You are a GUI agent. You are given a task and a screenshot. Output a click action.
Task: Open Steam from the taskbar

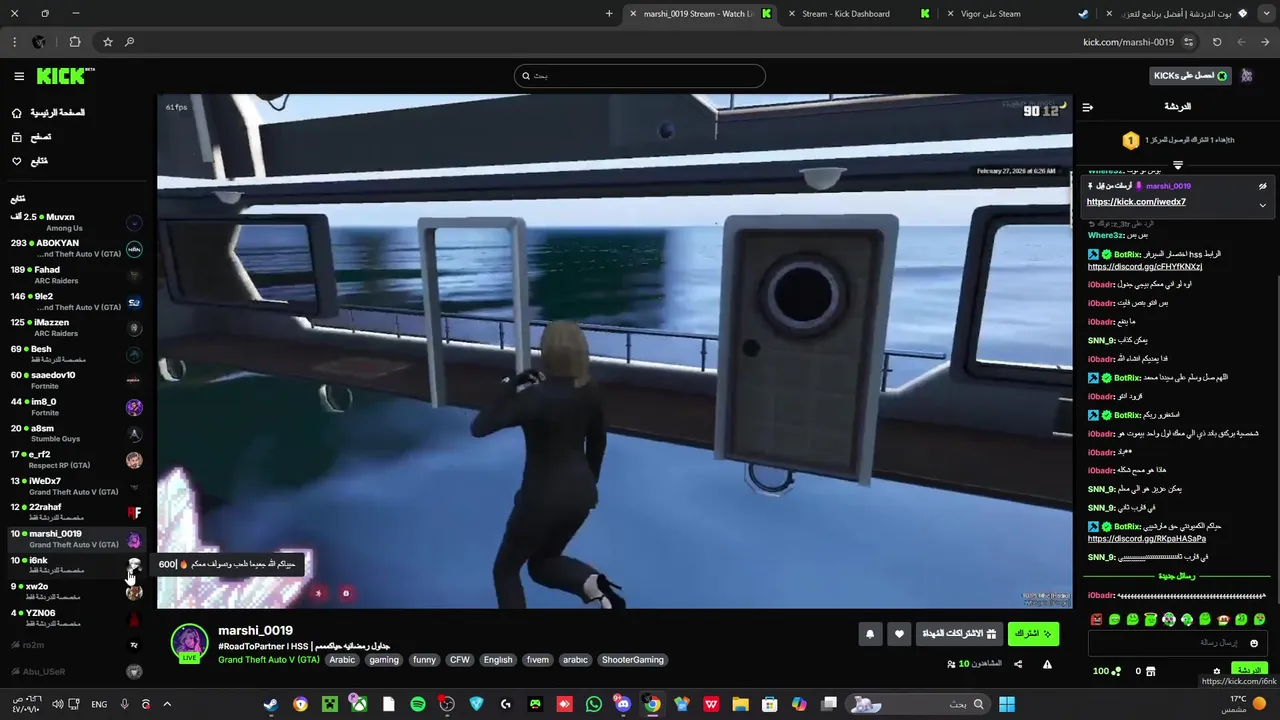click(271, 704)
